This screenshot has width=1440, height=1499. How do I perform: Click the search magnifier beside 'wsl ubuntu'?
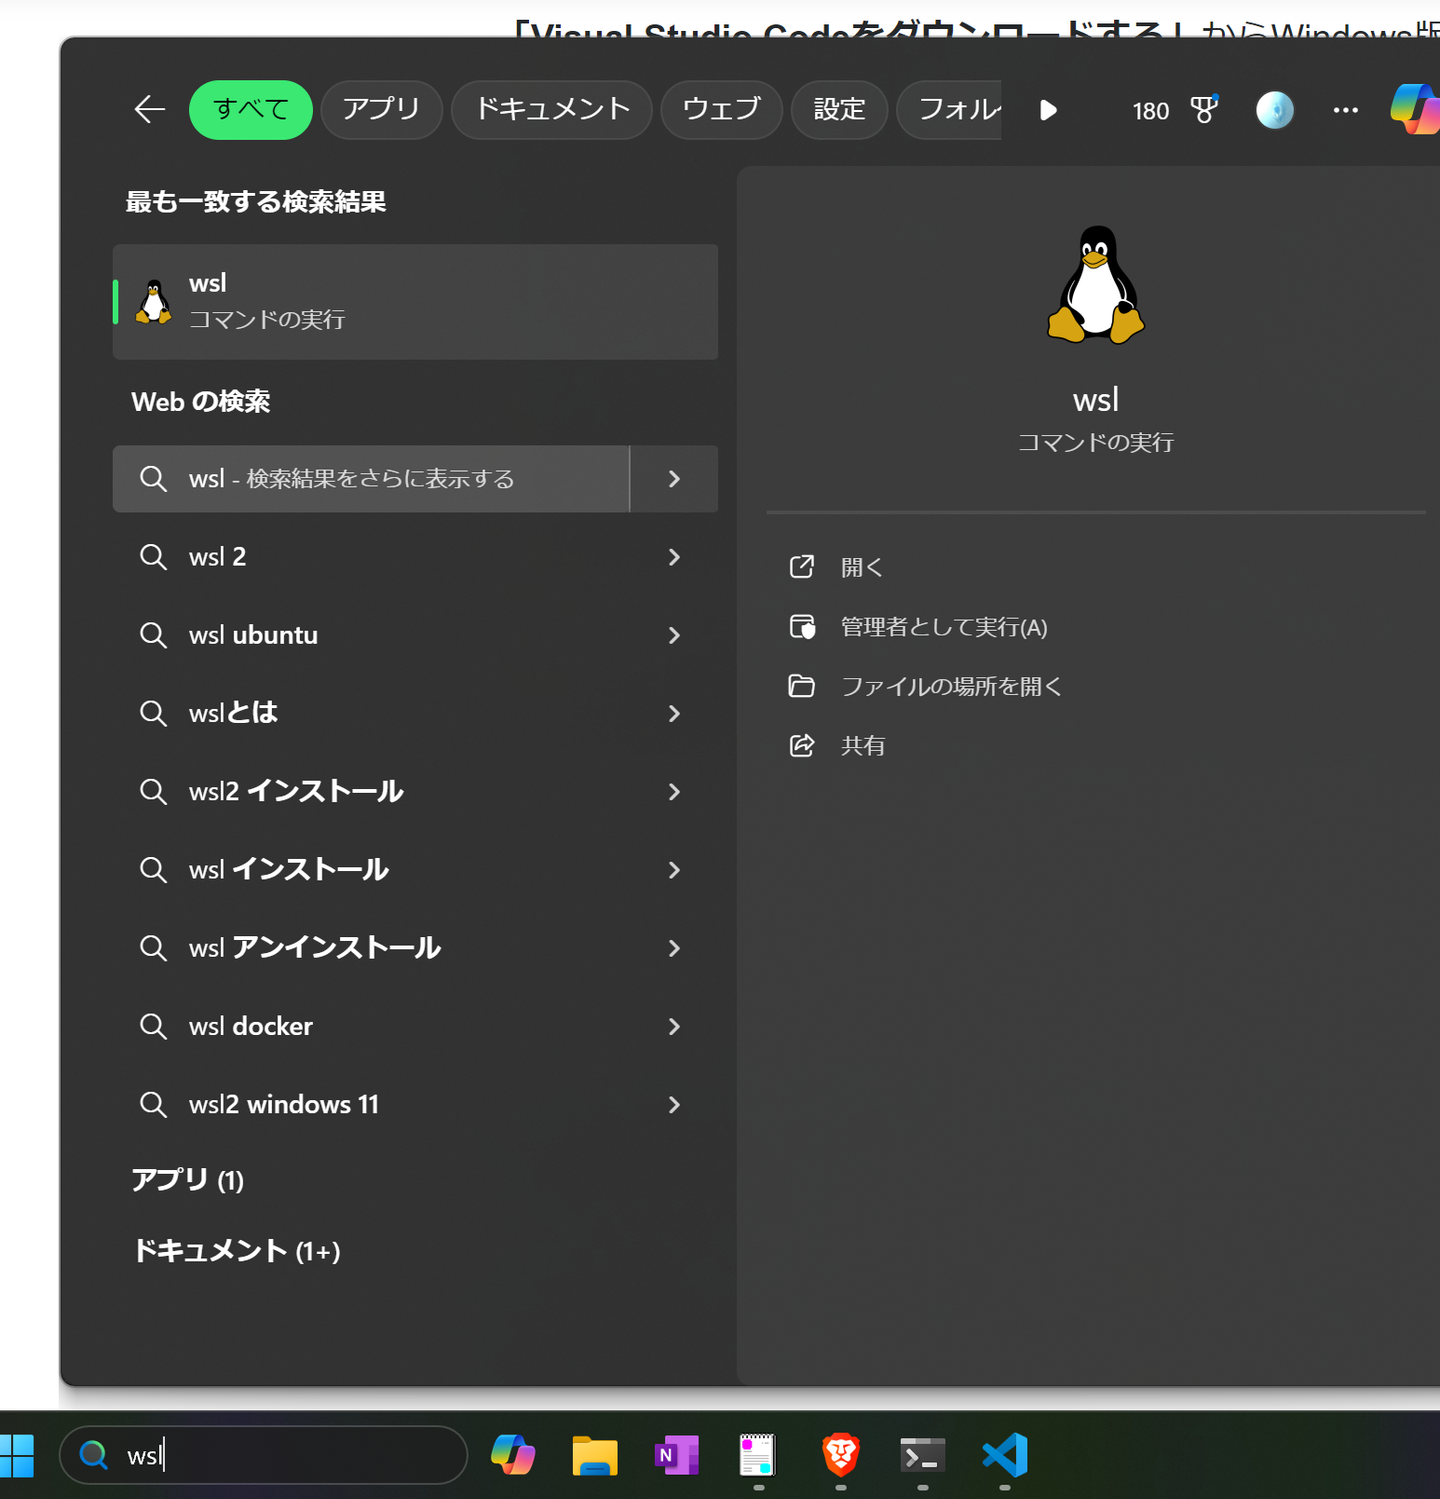(153, 635)
